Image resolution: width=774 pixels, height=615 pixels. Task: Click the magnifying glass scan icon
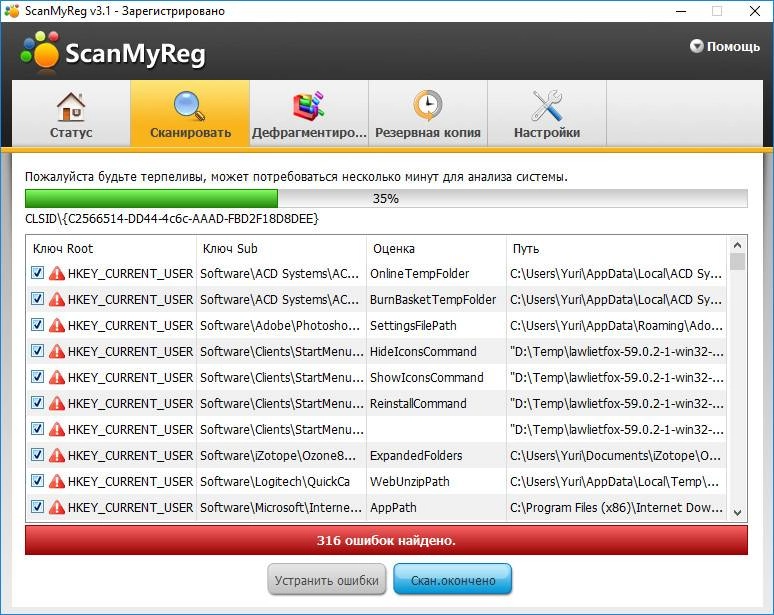[x=190, y=106]
